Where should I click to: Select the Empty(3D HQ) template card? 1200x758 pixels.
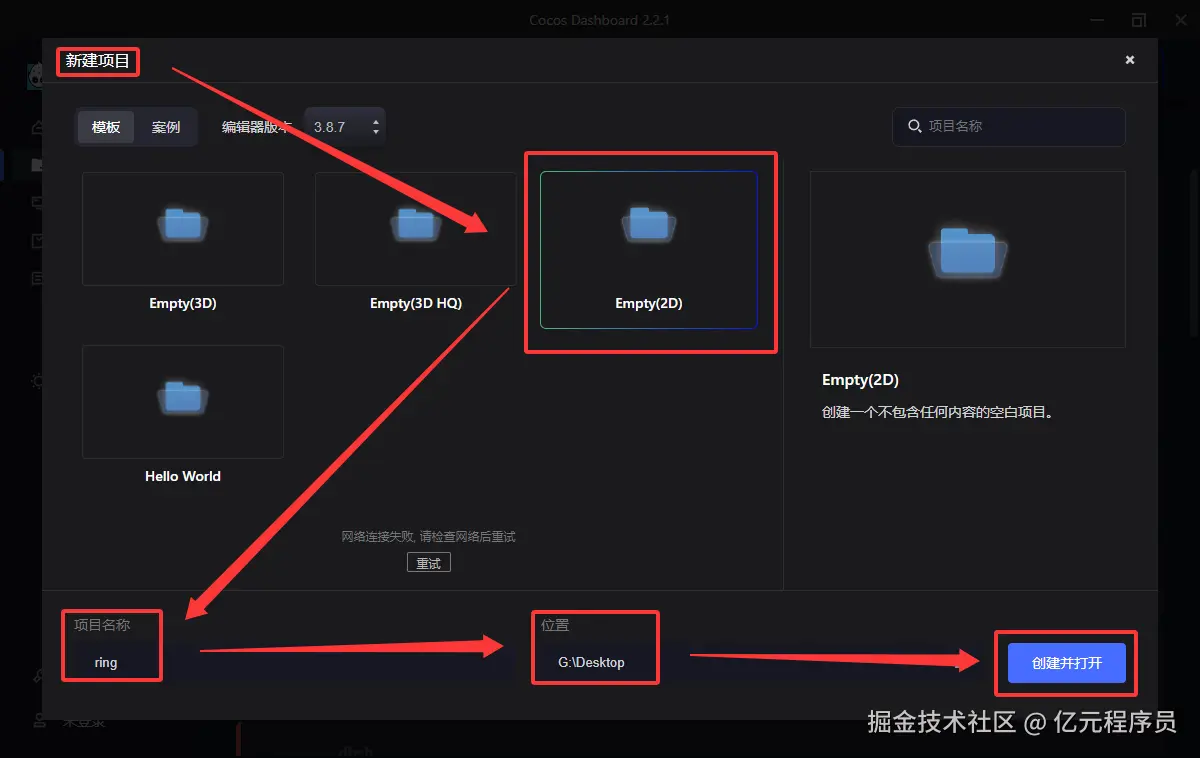pos(416,245)
